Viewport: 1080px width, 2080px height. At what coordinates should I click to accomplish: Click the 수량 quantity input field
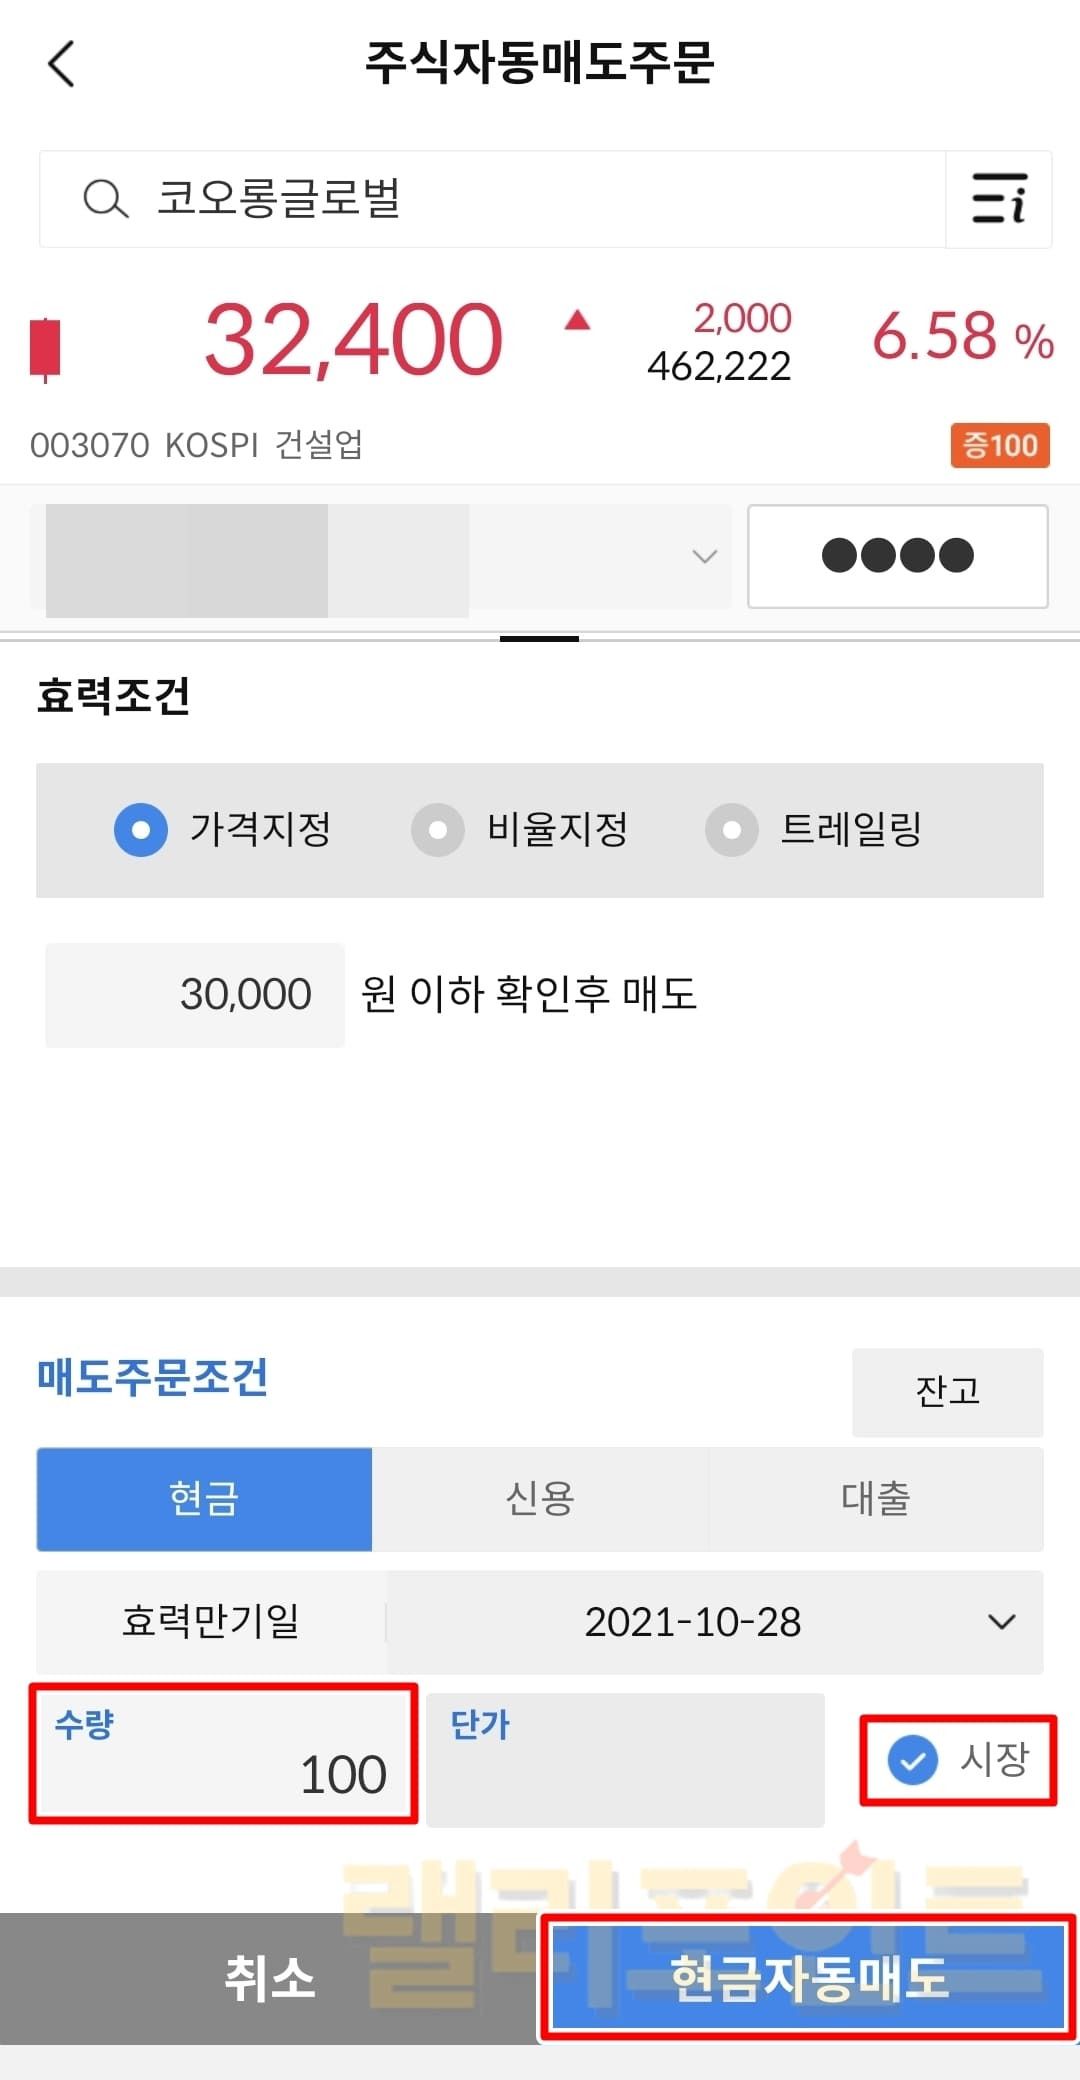click(x=224, y=1754)
